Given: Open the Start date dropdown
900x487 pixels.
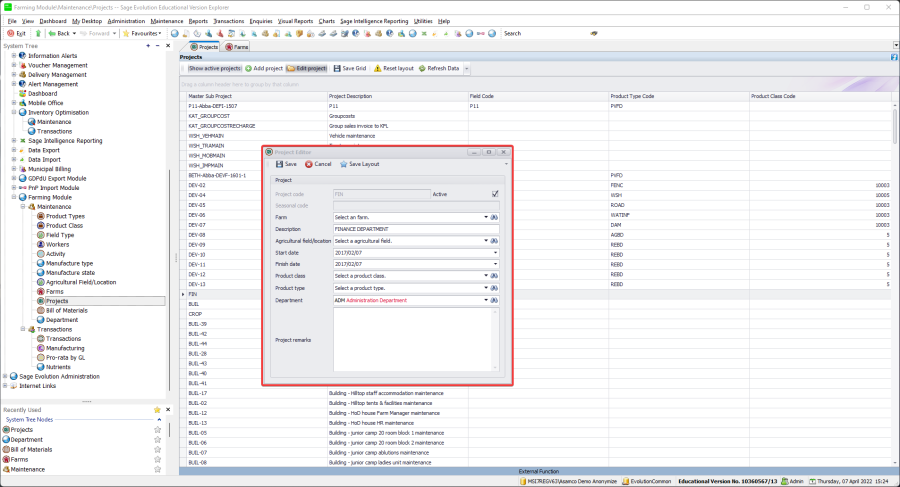Looking at the screenshot, I should pos(494,252).
